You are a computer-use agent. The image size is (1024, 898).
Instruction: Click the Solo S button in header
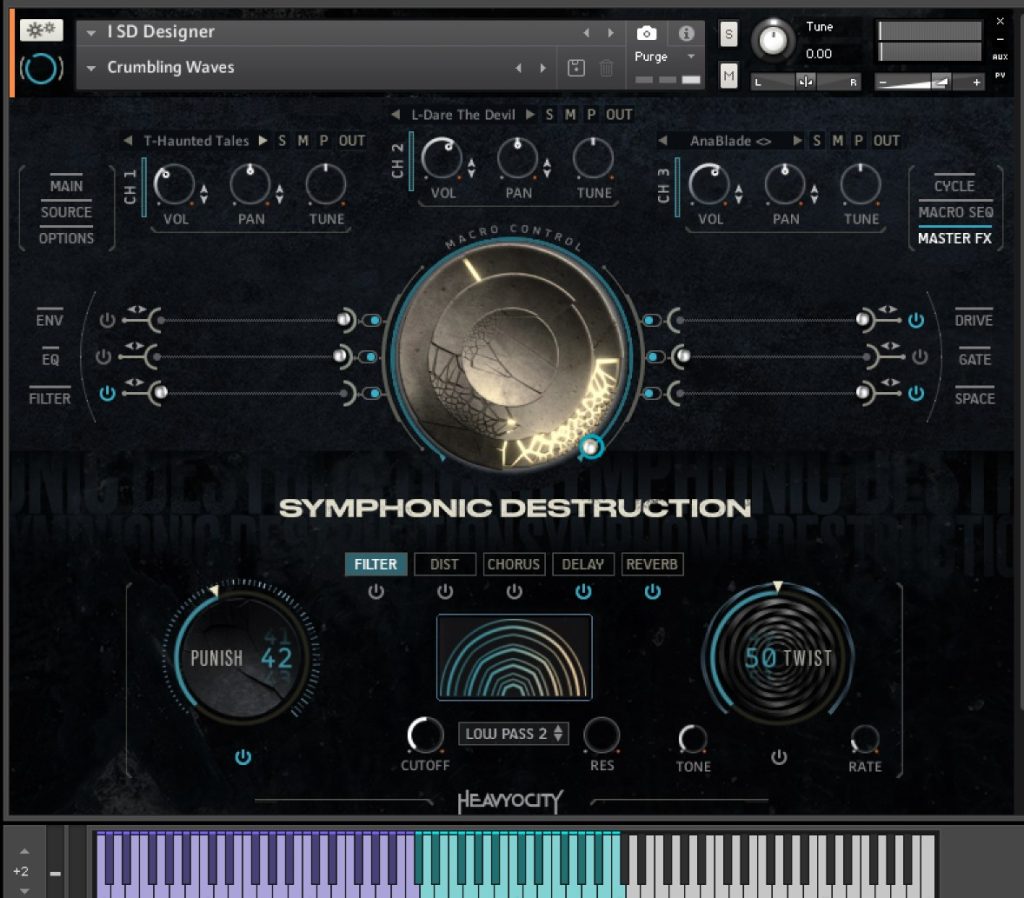pyautogui.click(x=728, y=34)
